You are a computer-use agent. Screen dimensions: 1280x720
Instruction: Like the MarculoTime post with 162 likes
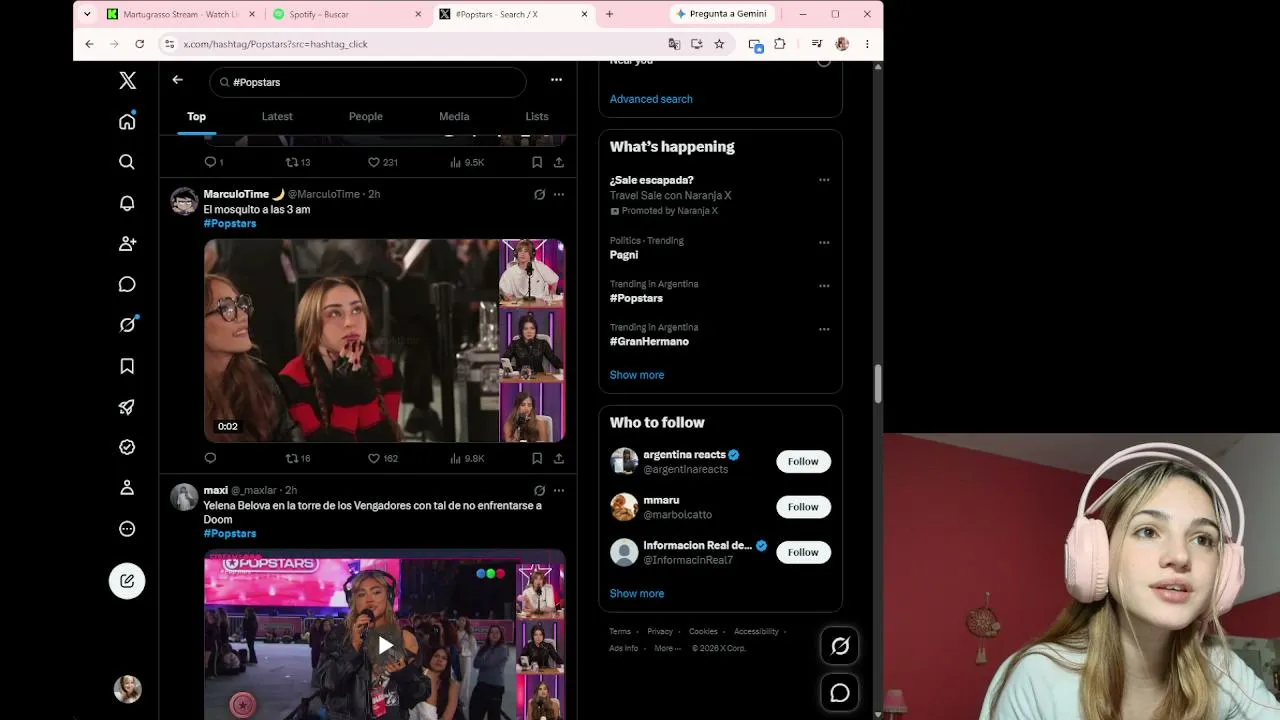point(383,458)
